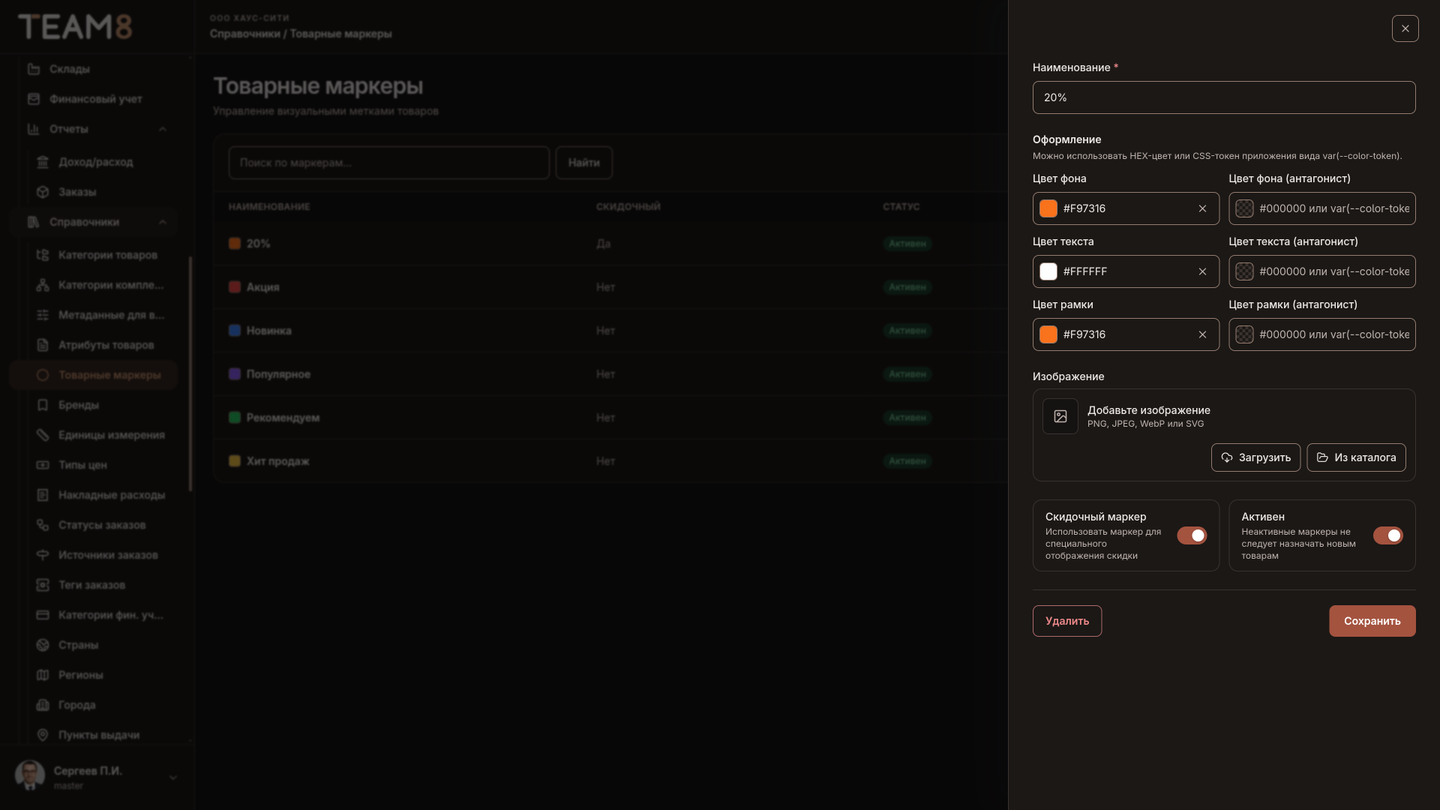Toggle the Активен switch

pyautogui.click(x=1387, y=536)
